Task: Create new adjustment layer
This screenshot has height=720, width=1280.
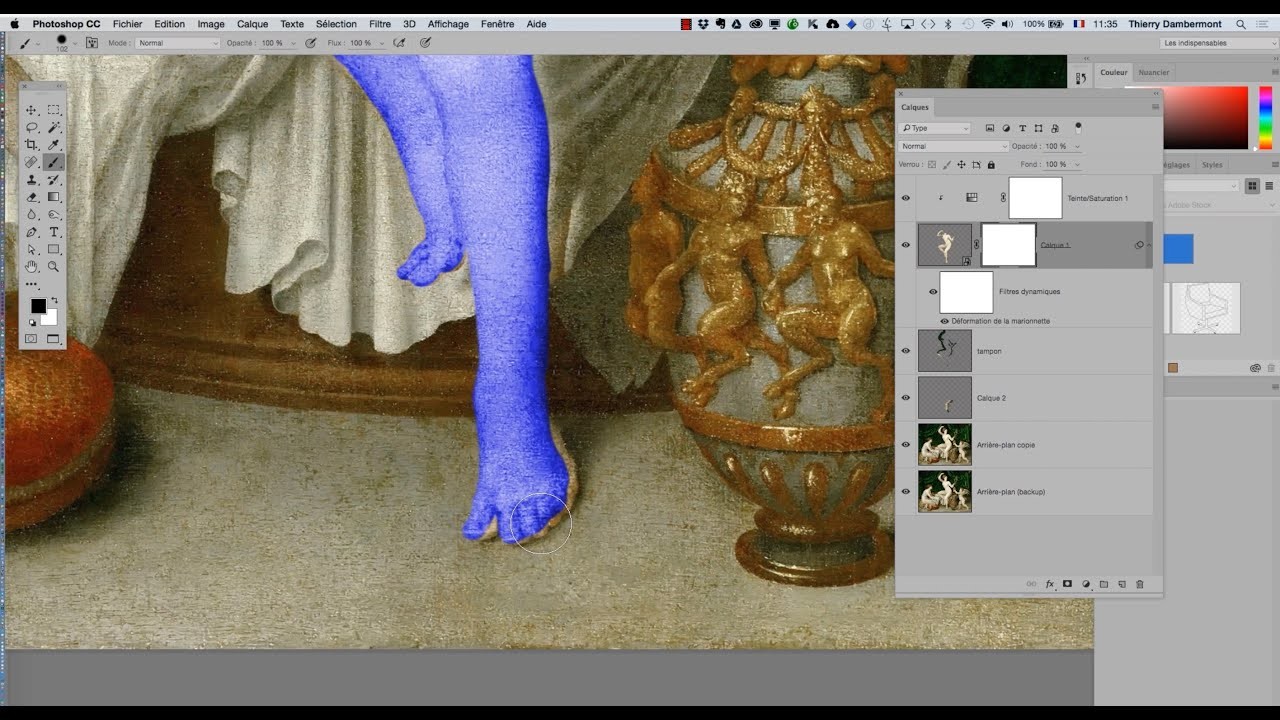Action: 1085,584
